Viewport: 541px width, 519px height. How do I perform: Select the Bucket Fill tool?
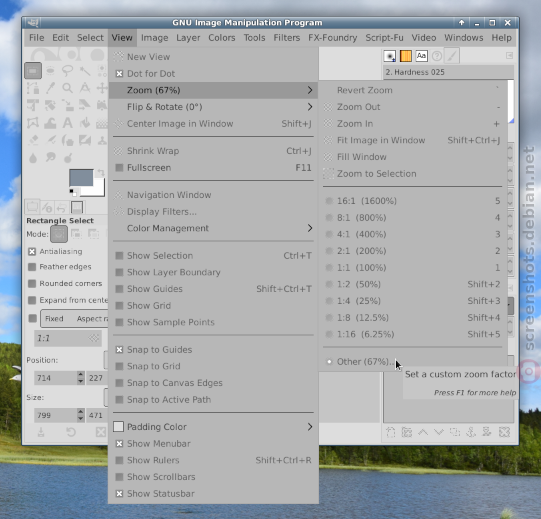(85, 123)
